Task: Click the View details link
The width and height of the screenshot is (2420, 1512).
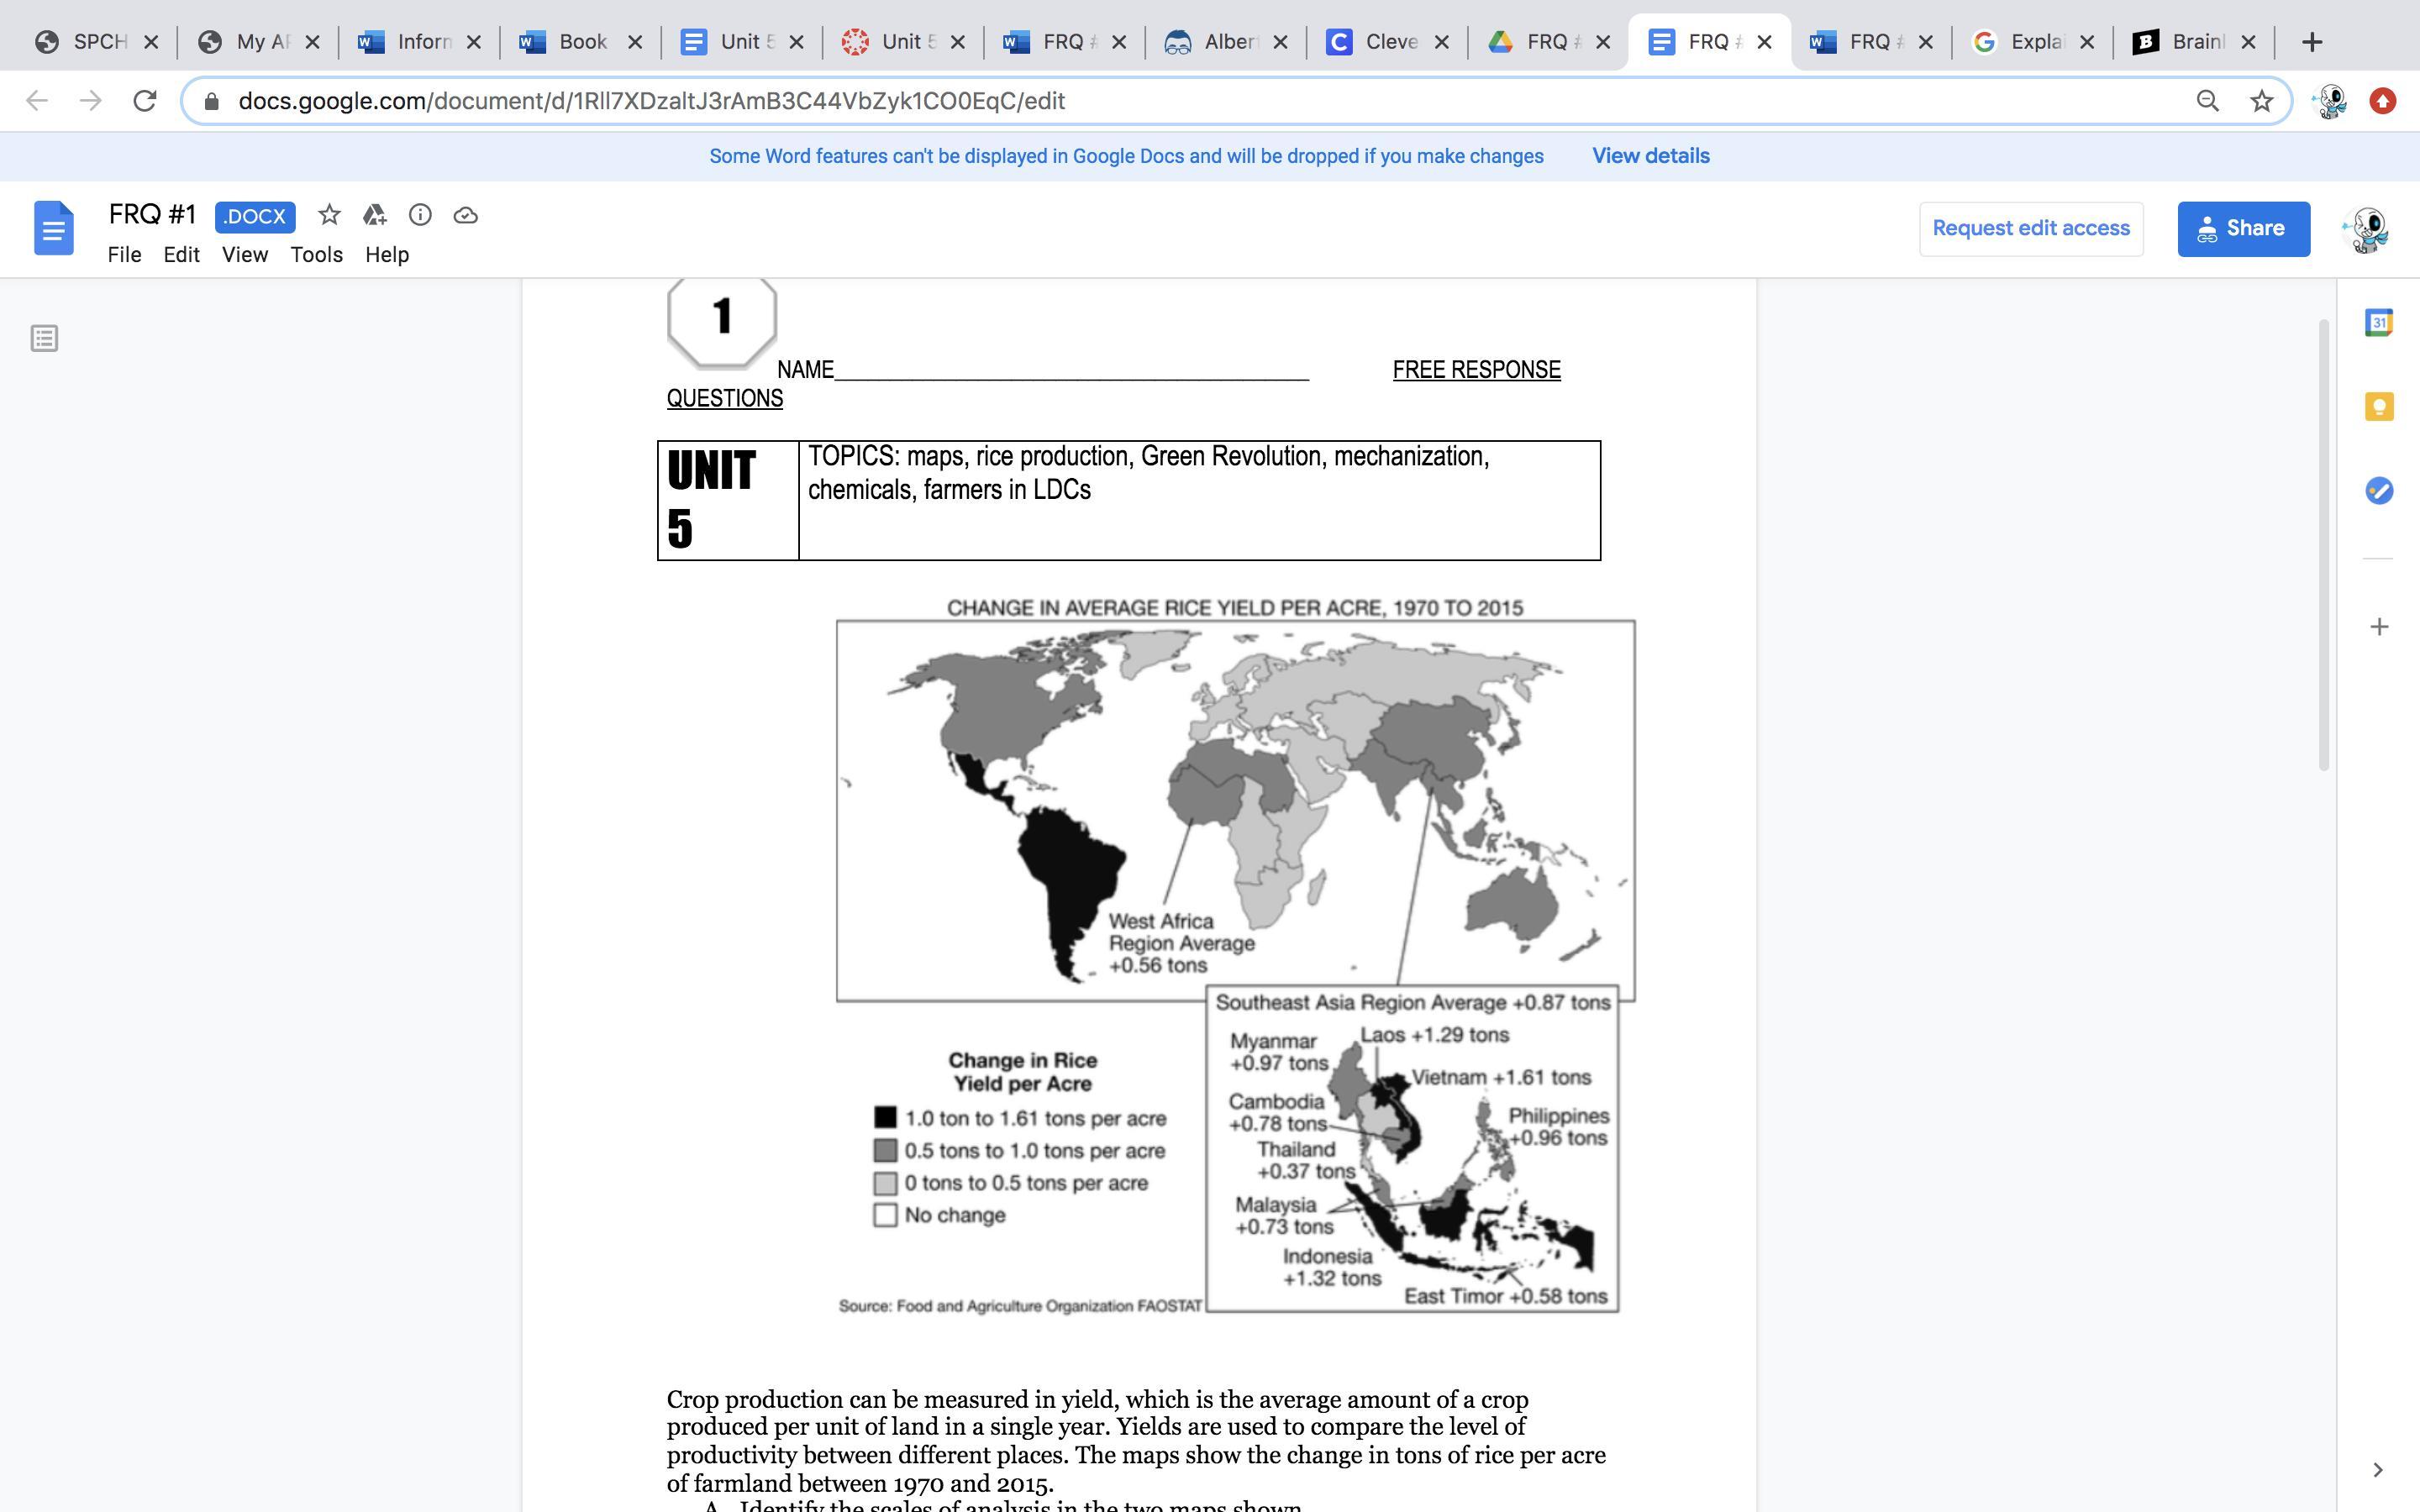Action: [x=1650, y=156]
